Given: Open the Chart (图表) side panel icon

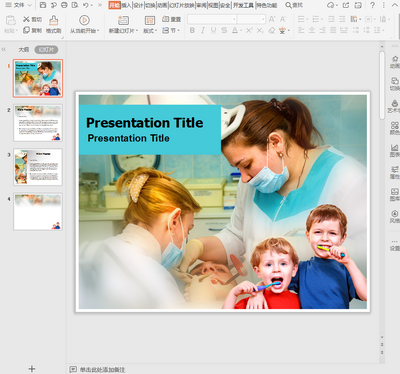Looking at the screenshot, I should click(x=395, y=150).
